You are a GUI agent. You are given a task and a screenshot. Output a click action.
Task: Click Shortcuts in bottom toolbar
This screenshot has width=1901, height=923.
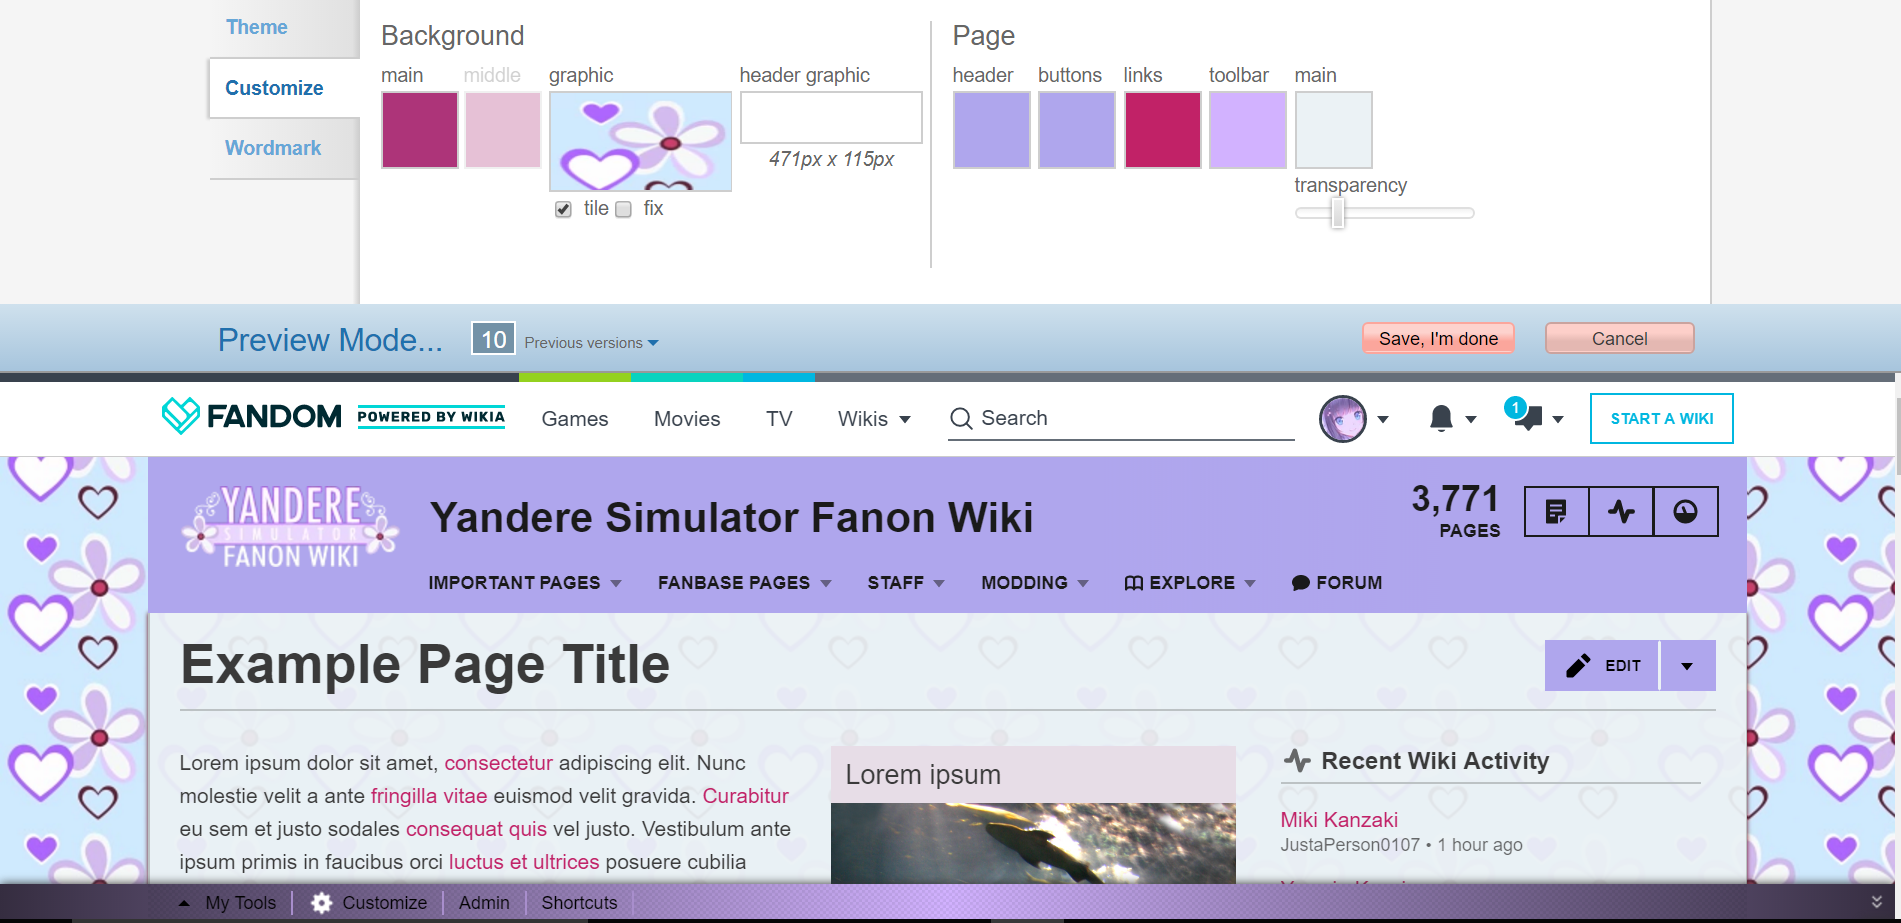(x=580, y=903)
